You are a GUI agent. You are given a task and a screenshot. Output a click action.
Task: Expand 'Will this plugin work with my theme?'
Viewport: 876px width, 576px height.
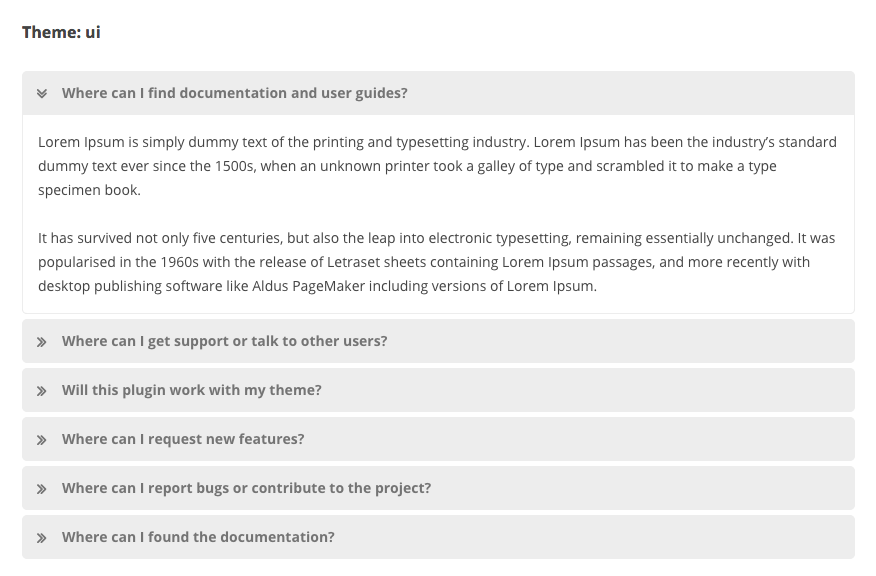click(x=191, y=390)
